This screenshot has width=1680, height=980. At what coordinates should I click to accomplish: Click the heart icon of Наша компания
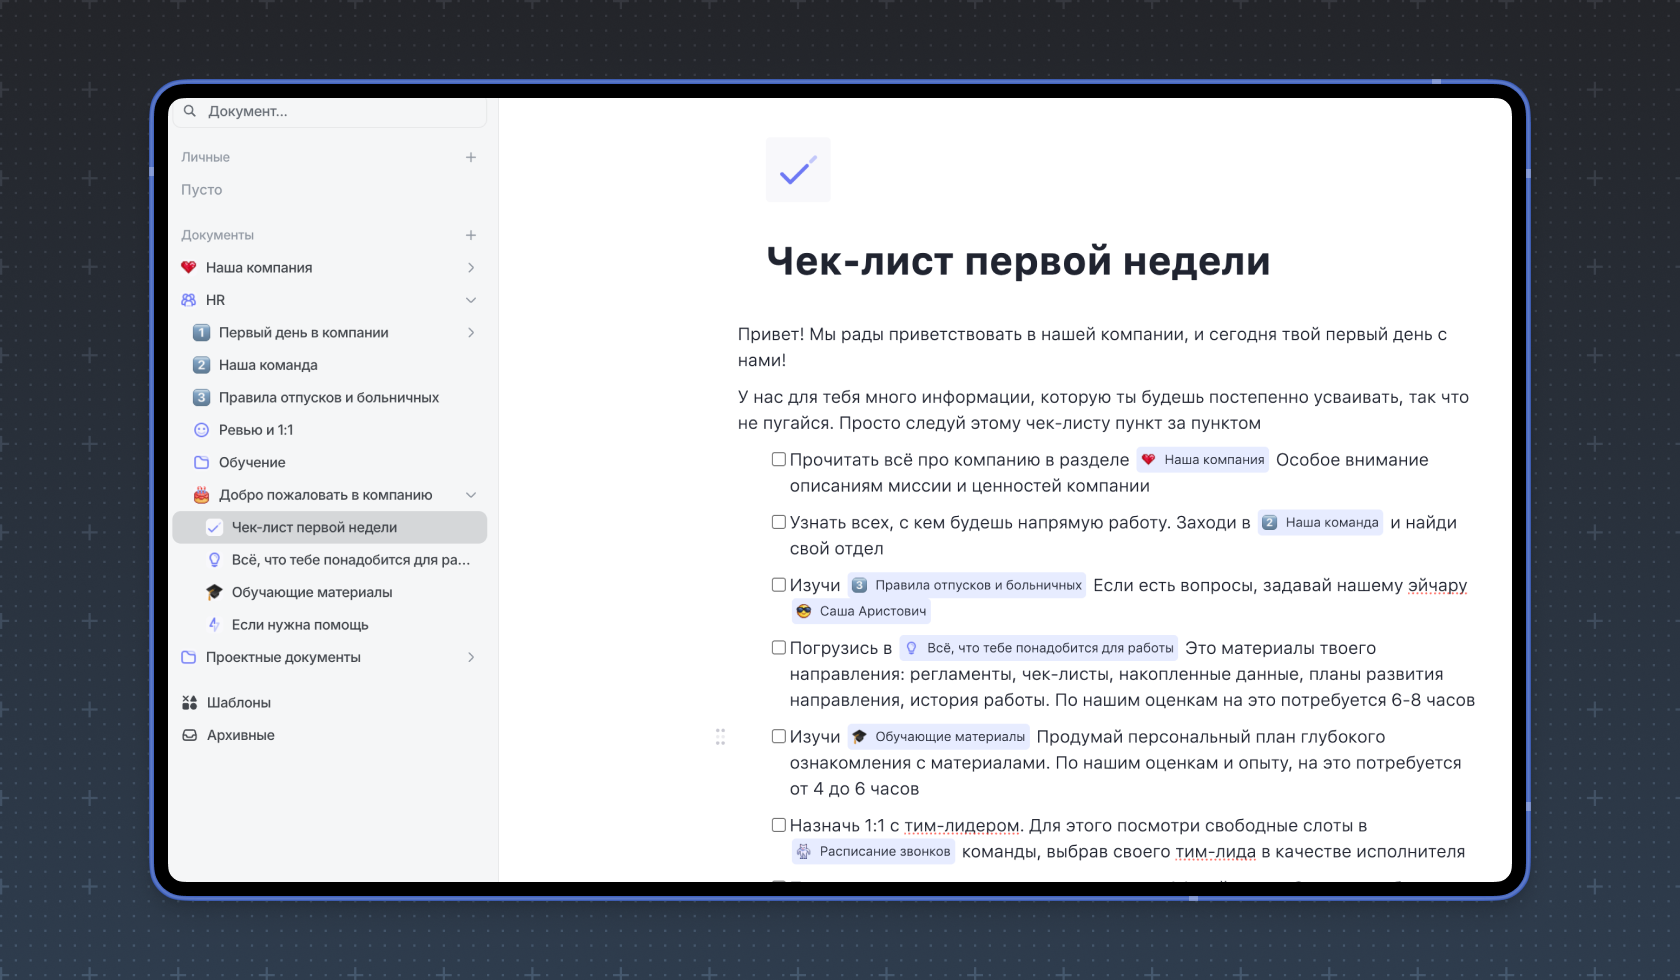pyautogui.click(x=189, y=268)
